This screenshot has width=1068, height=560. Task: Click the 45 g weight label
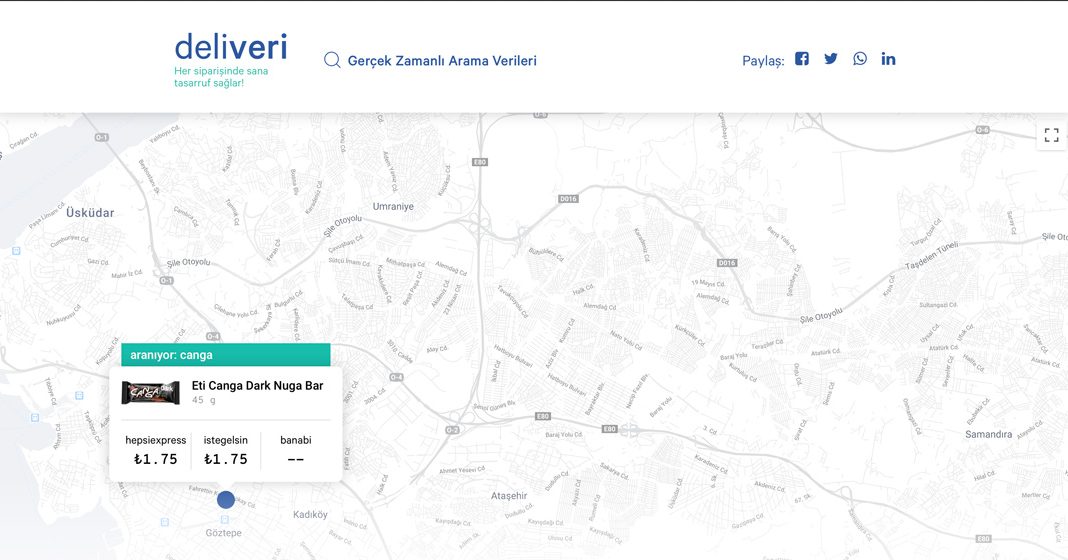coord(204,400)
